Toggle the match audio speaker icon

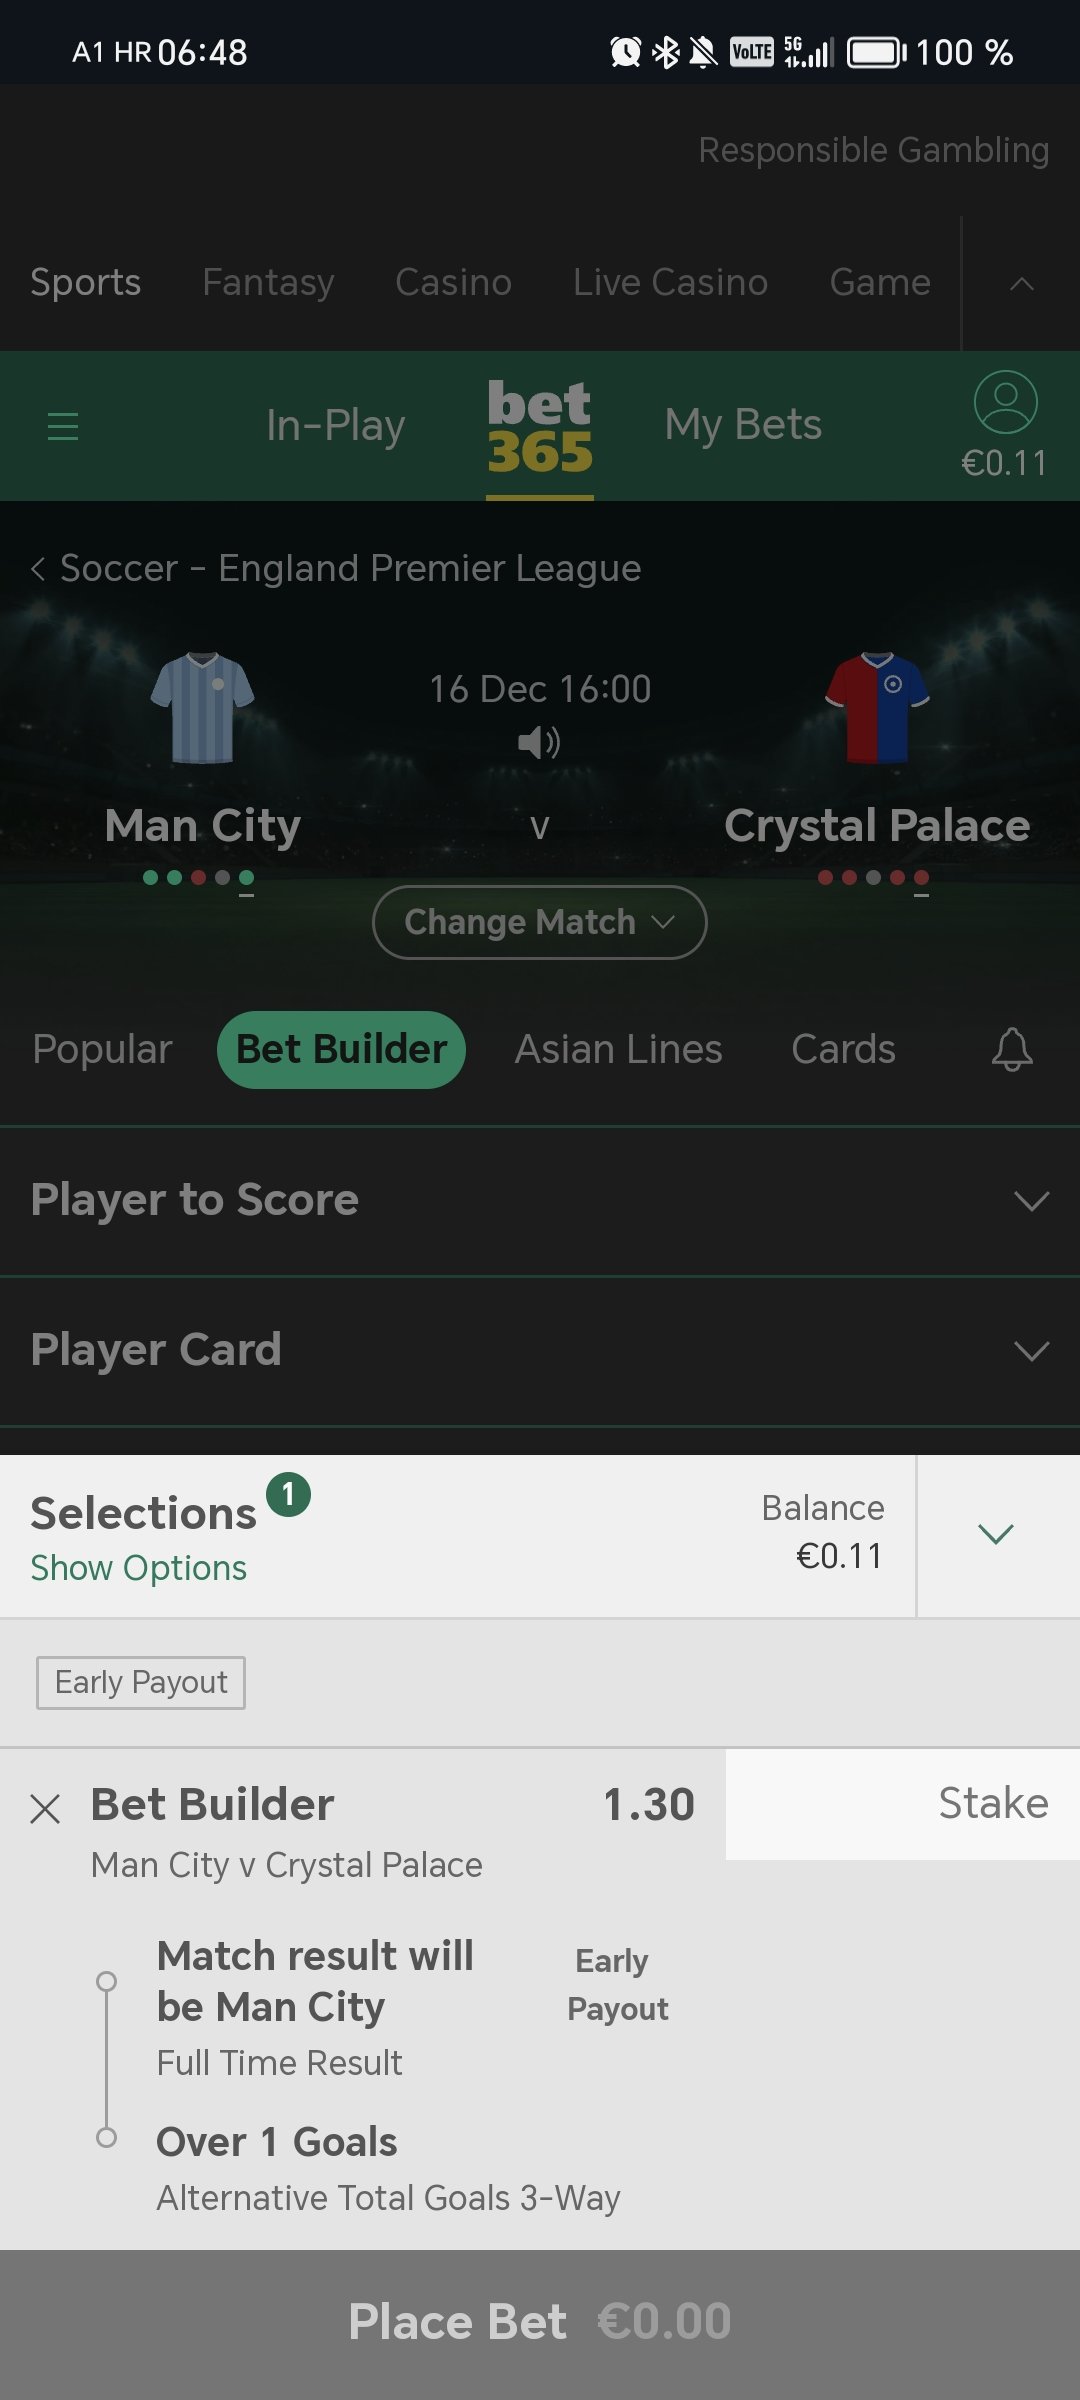539,742
